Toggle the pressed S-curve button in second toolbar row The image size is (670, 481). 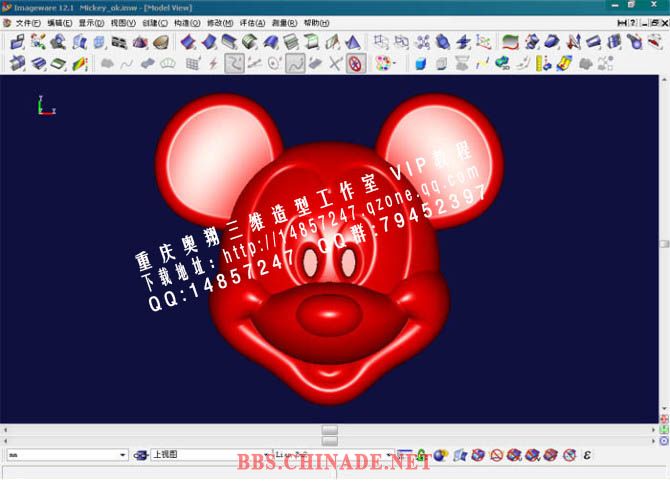pos(234,64)
